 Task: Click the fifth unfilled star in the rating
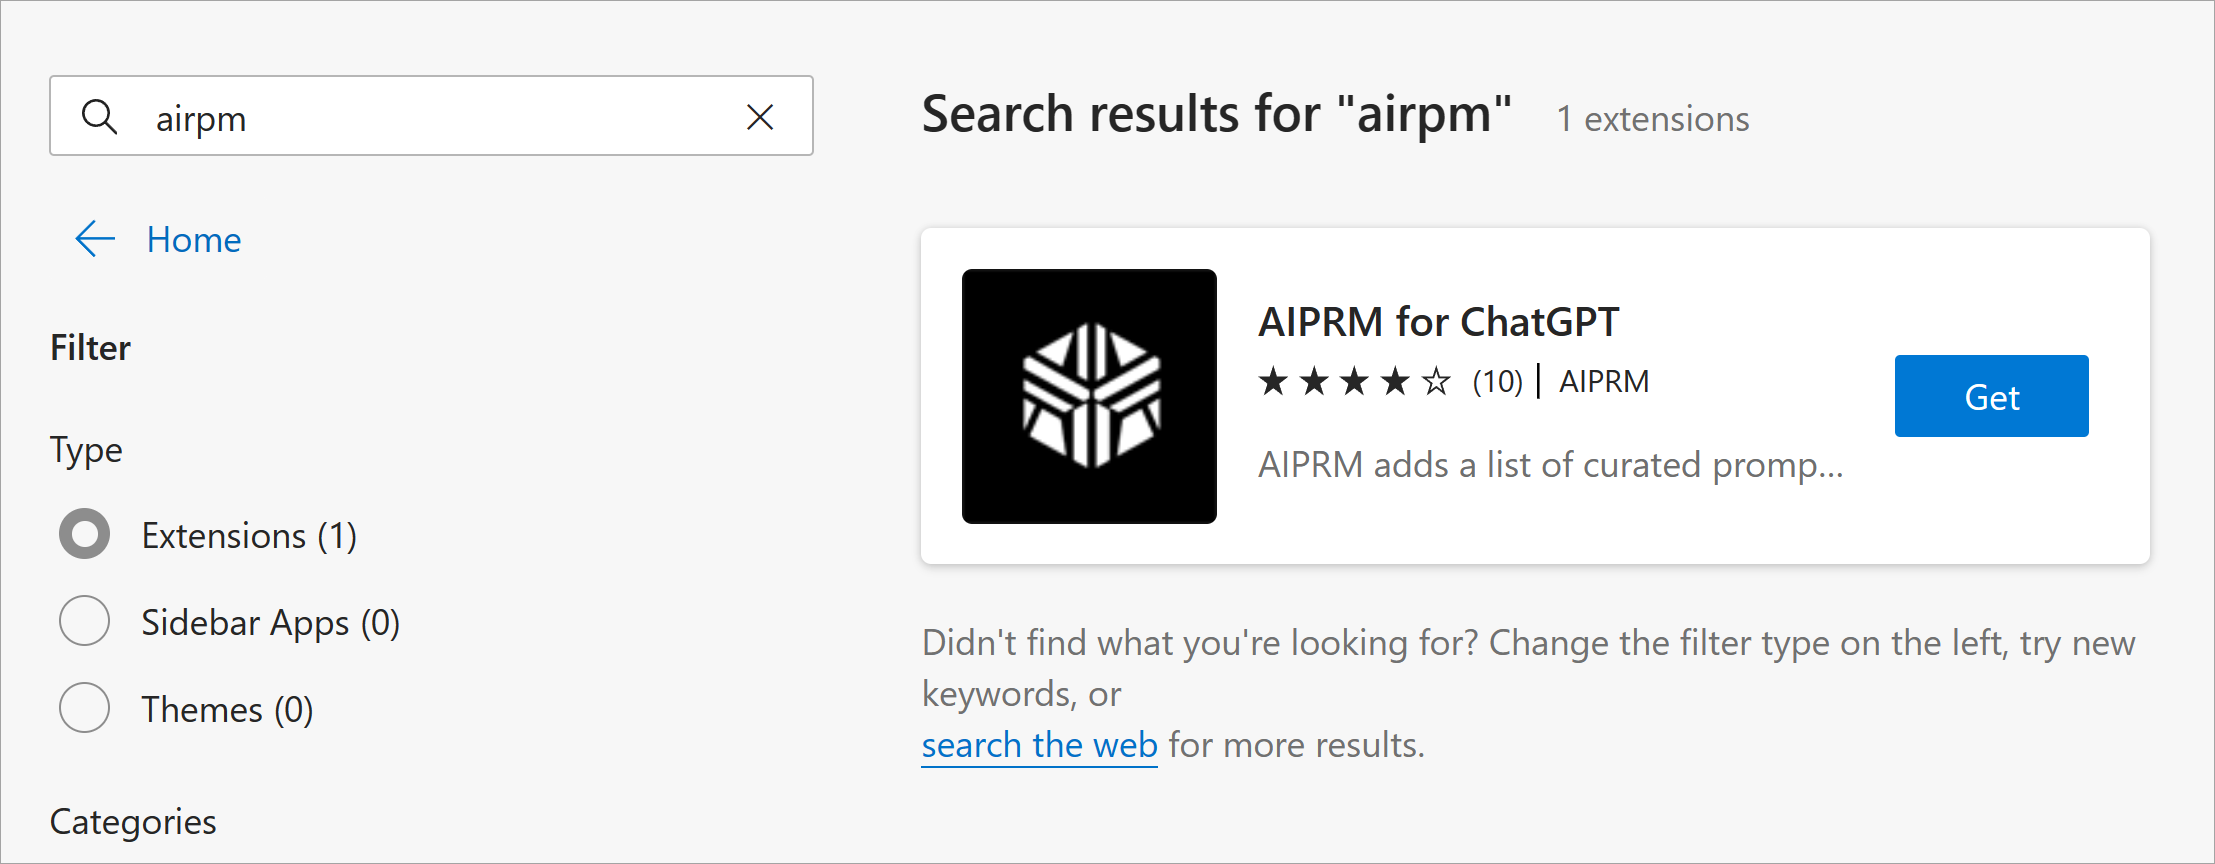(x=1434, y=381)
